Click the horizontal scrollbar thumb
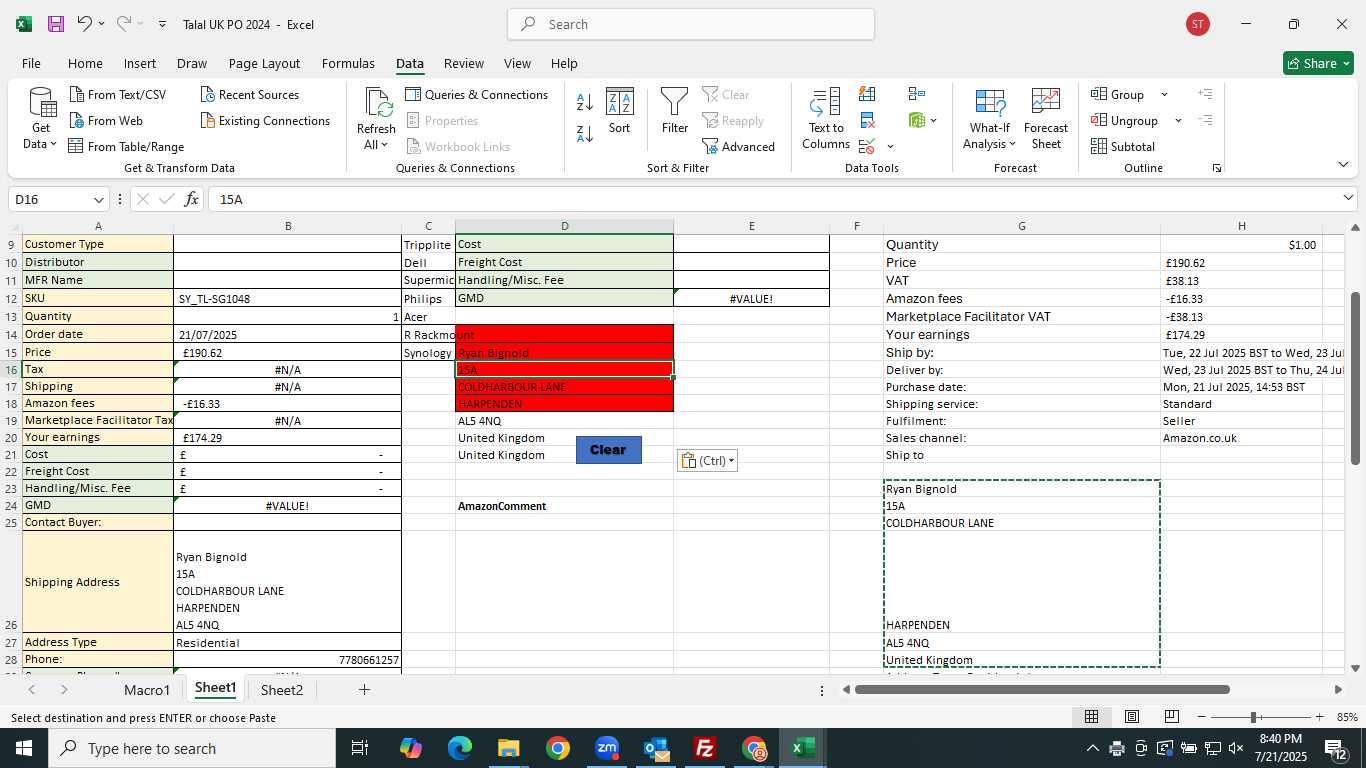The height and width of the screenshot is (768, 1366). pyautogui.click(x=1042, y=689)
